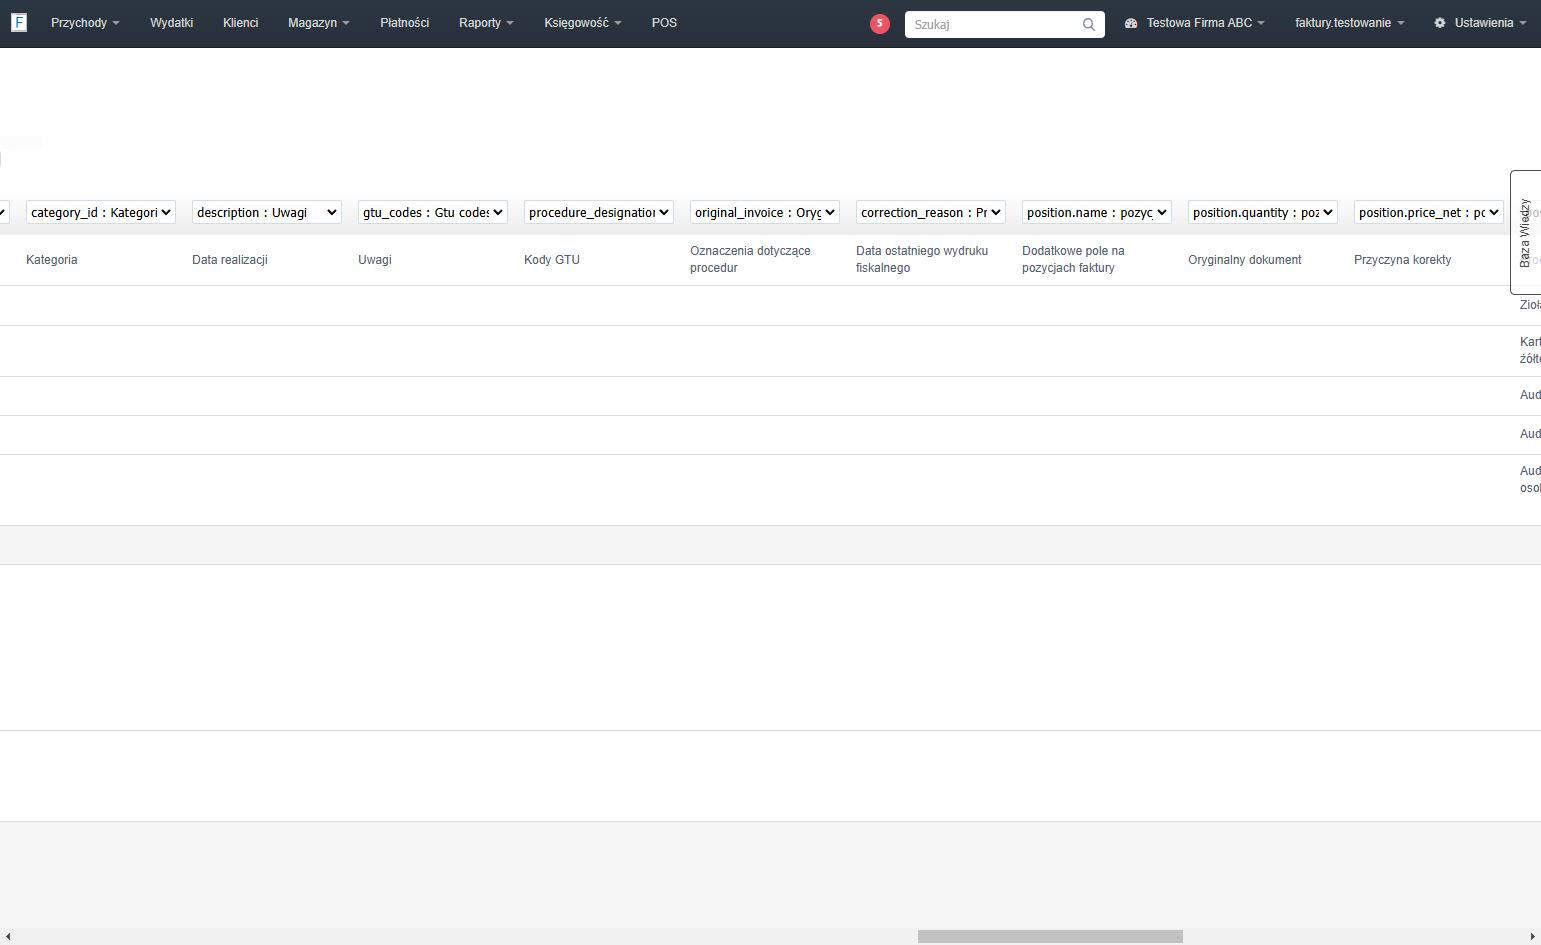The image size is (1541, 945).
Task: Open the notifications badge showing 5
Action: pyautogui.click(x=880, y=24)
